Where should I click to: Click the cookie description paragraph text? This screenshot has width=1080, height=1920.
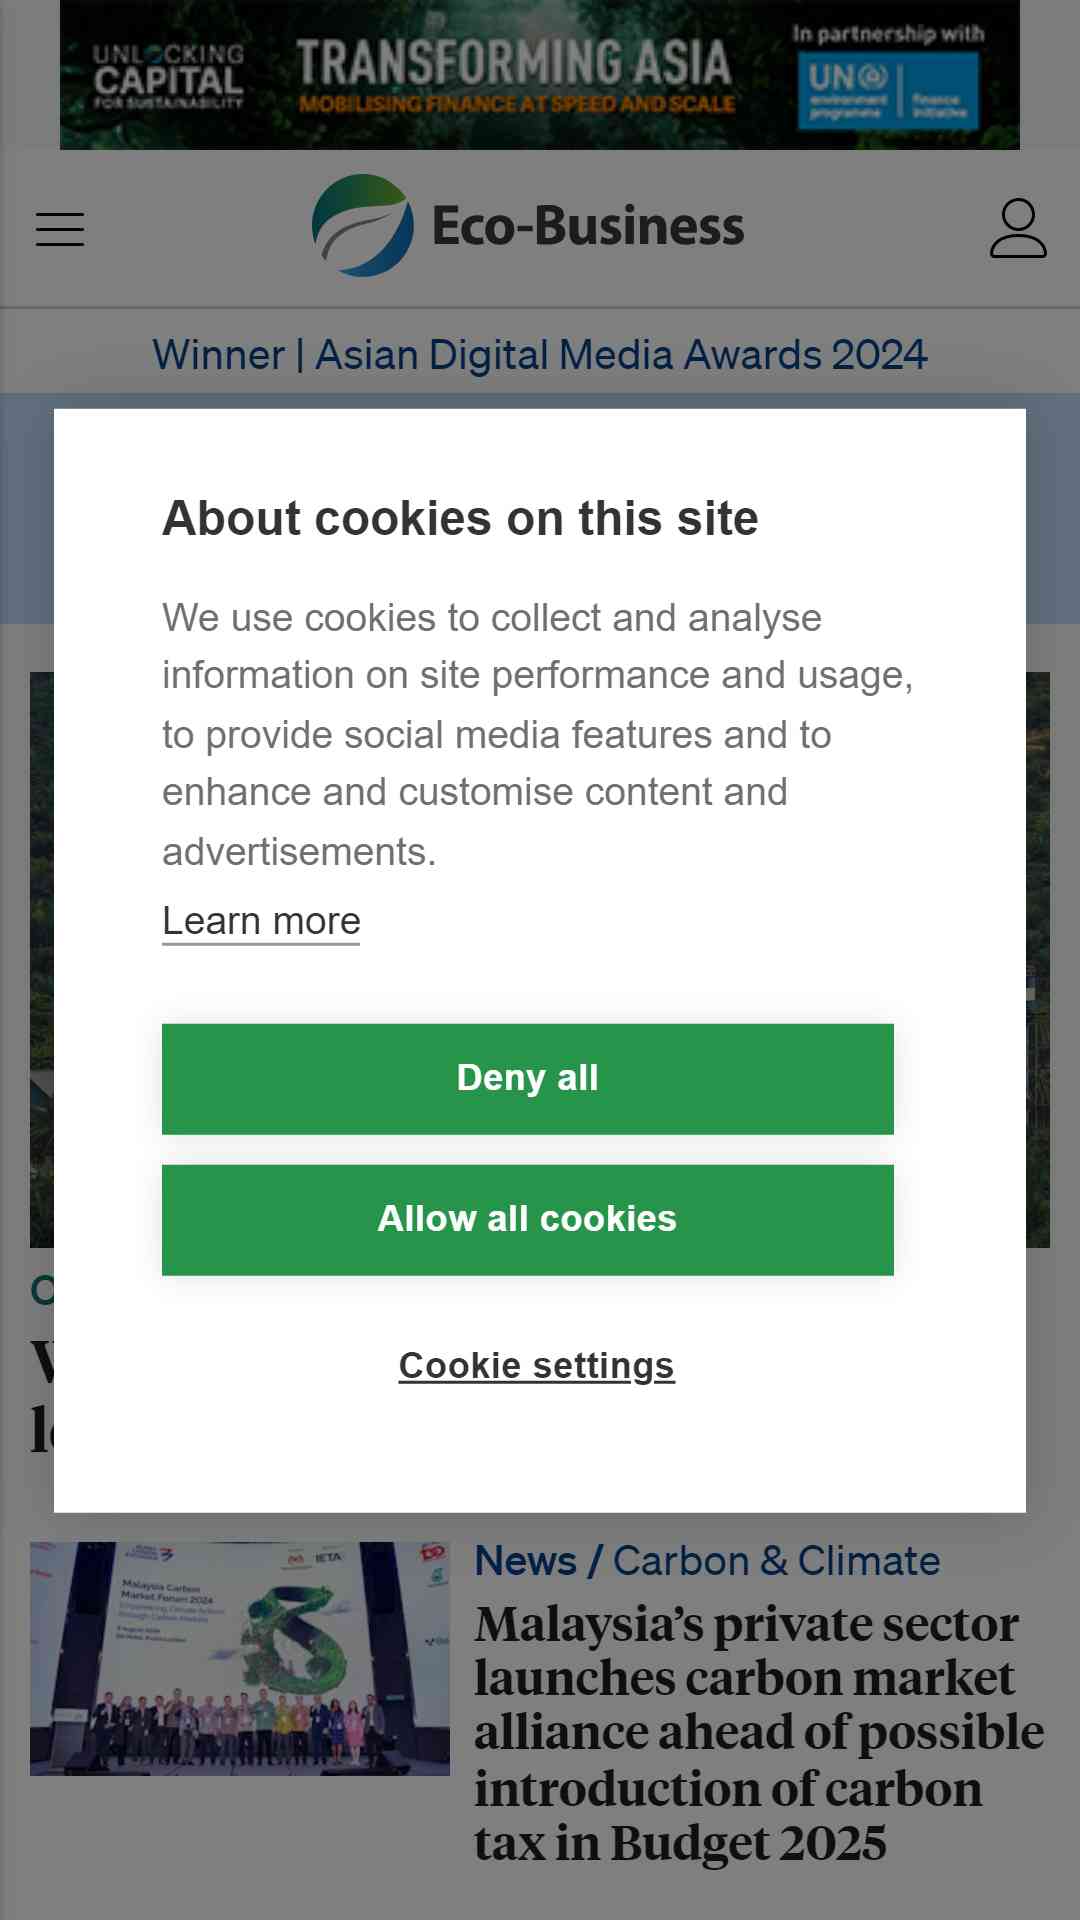pyautogui.click(x=538, y=735)
